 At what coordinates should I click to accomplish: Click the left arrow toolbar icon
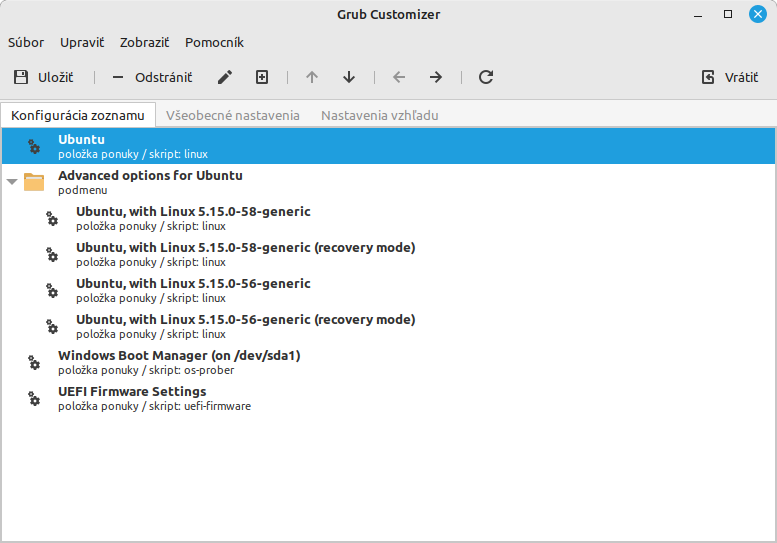pyautogui.click(x=399, y=77)
